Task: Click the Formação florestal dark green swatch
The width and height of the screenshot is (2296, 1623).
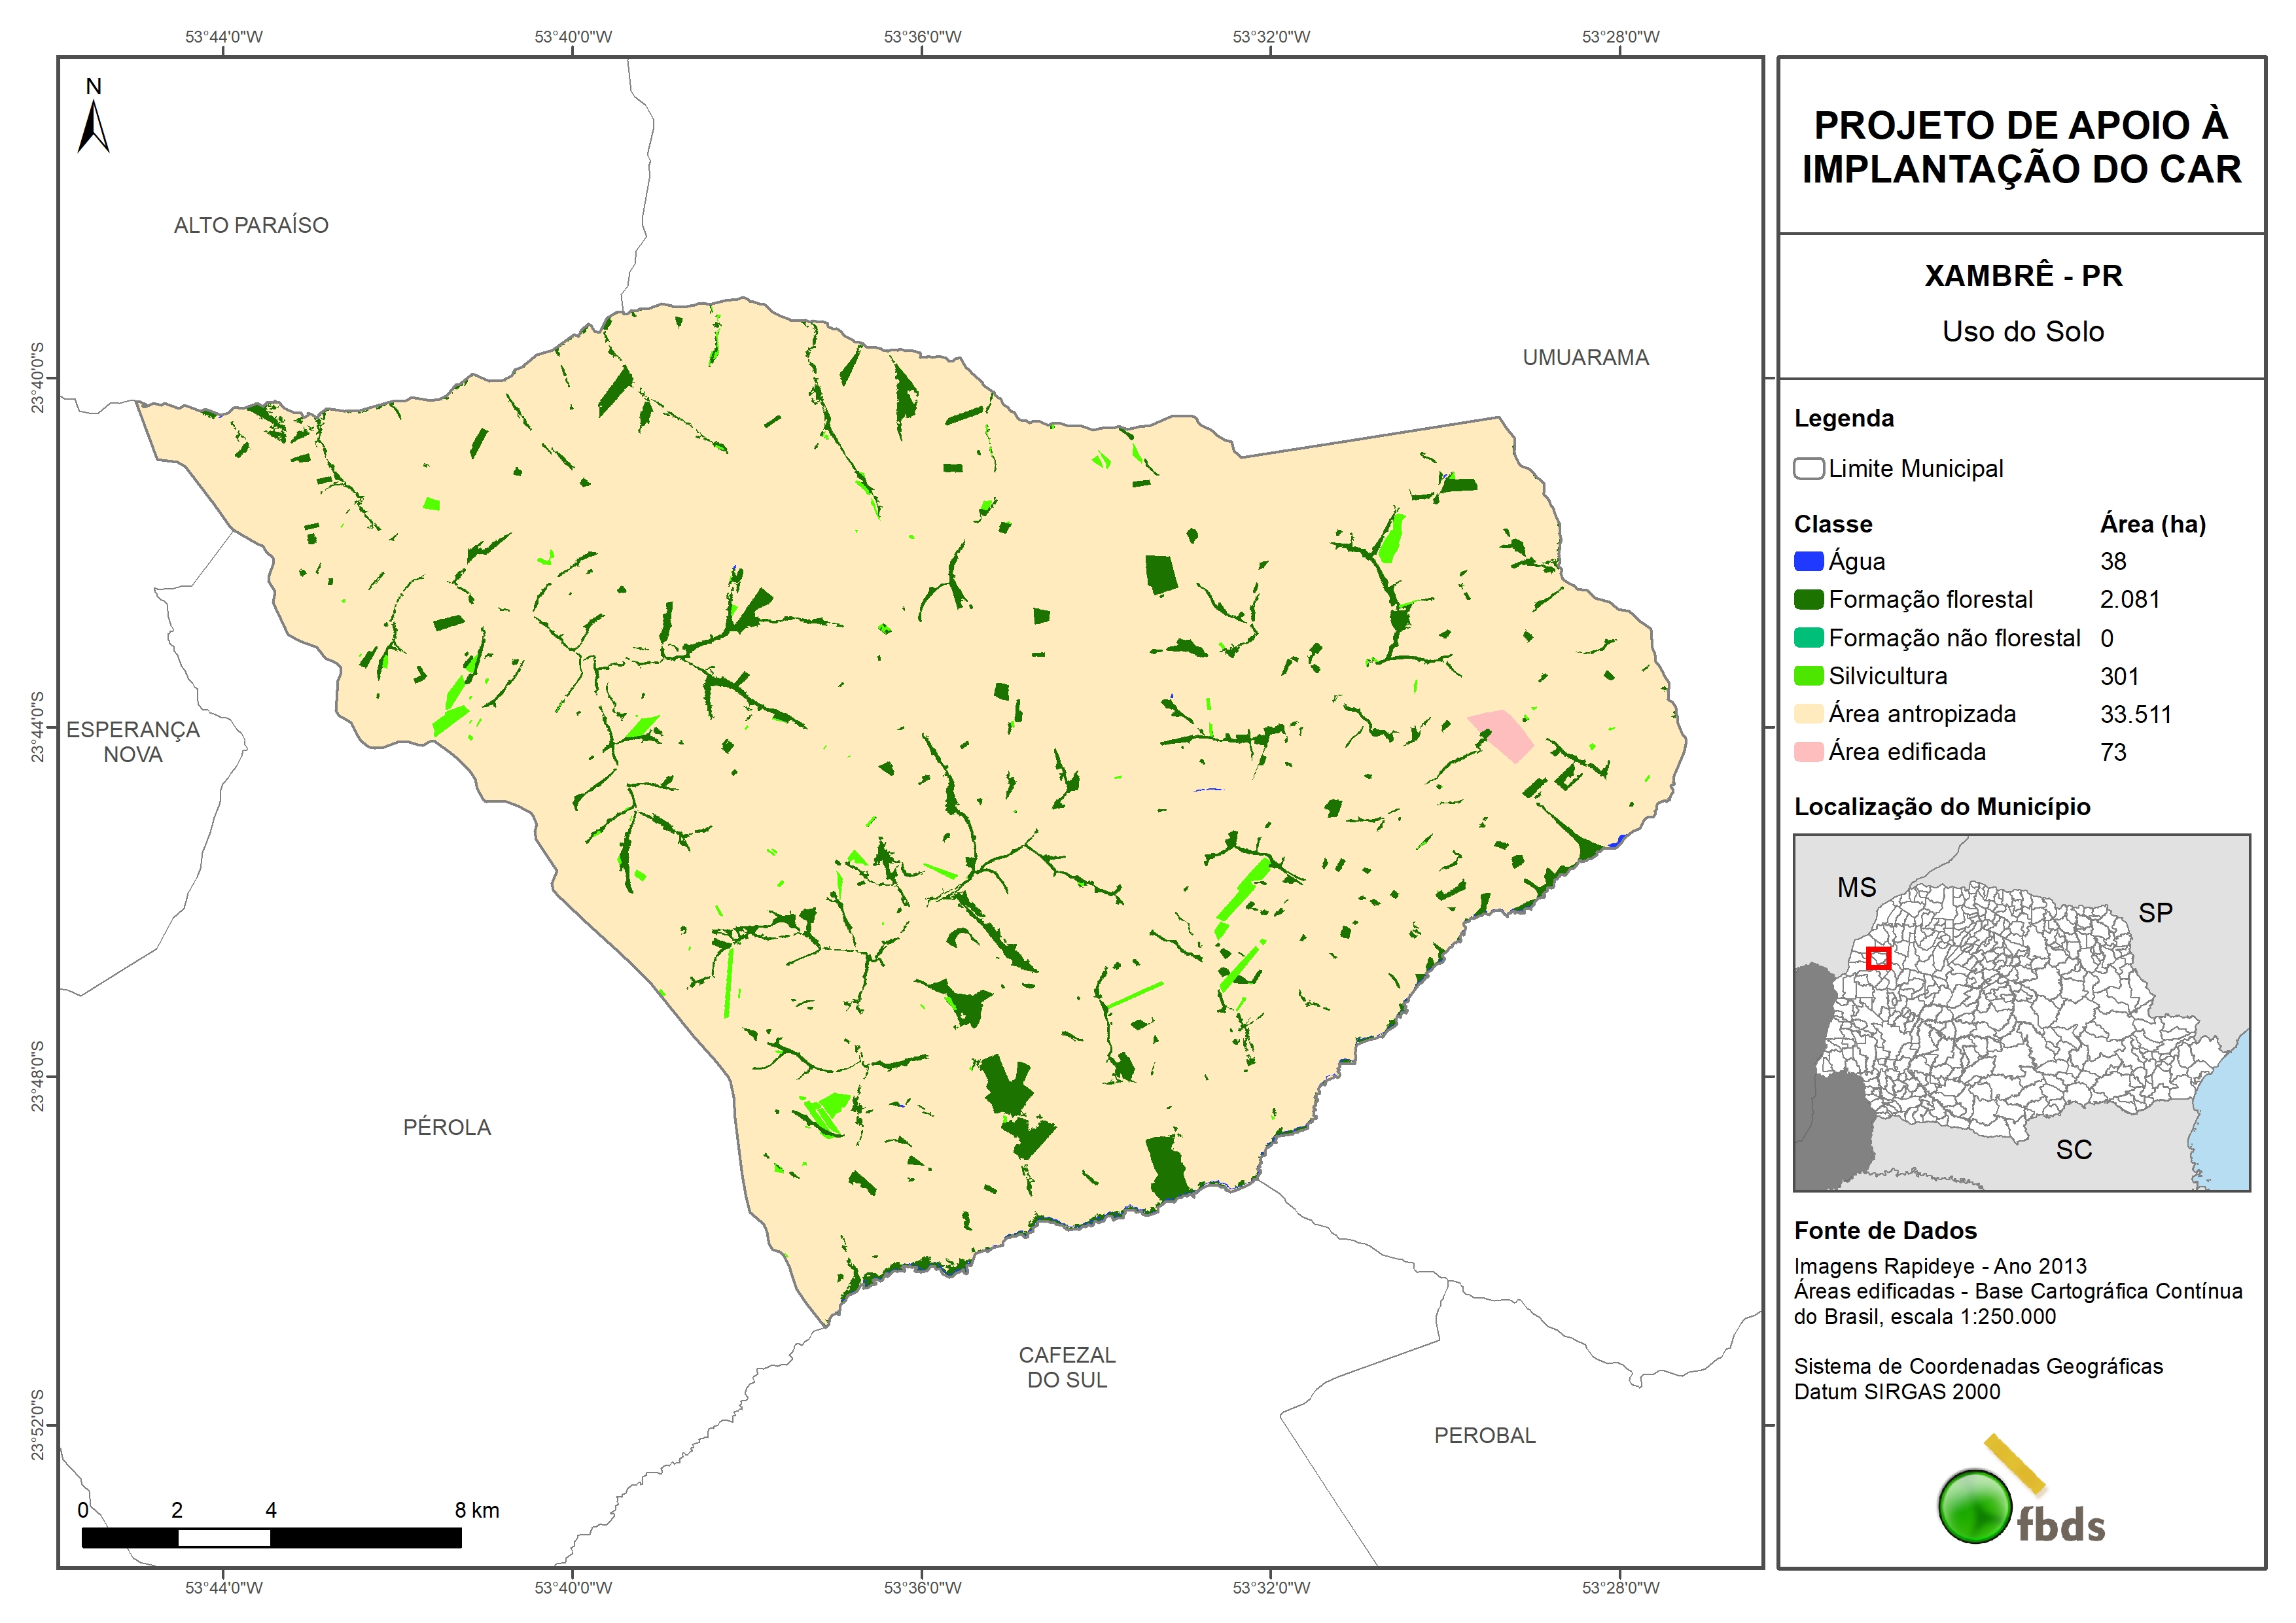Action: click(1808, 599)
